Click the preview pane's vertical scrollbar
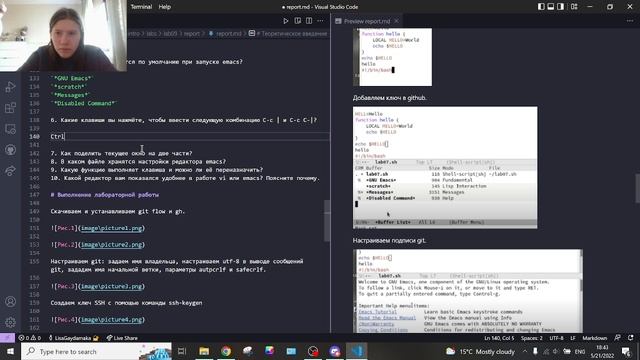The height and width of the screenshot is (360, 640). click(x=637, y=189)
